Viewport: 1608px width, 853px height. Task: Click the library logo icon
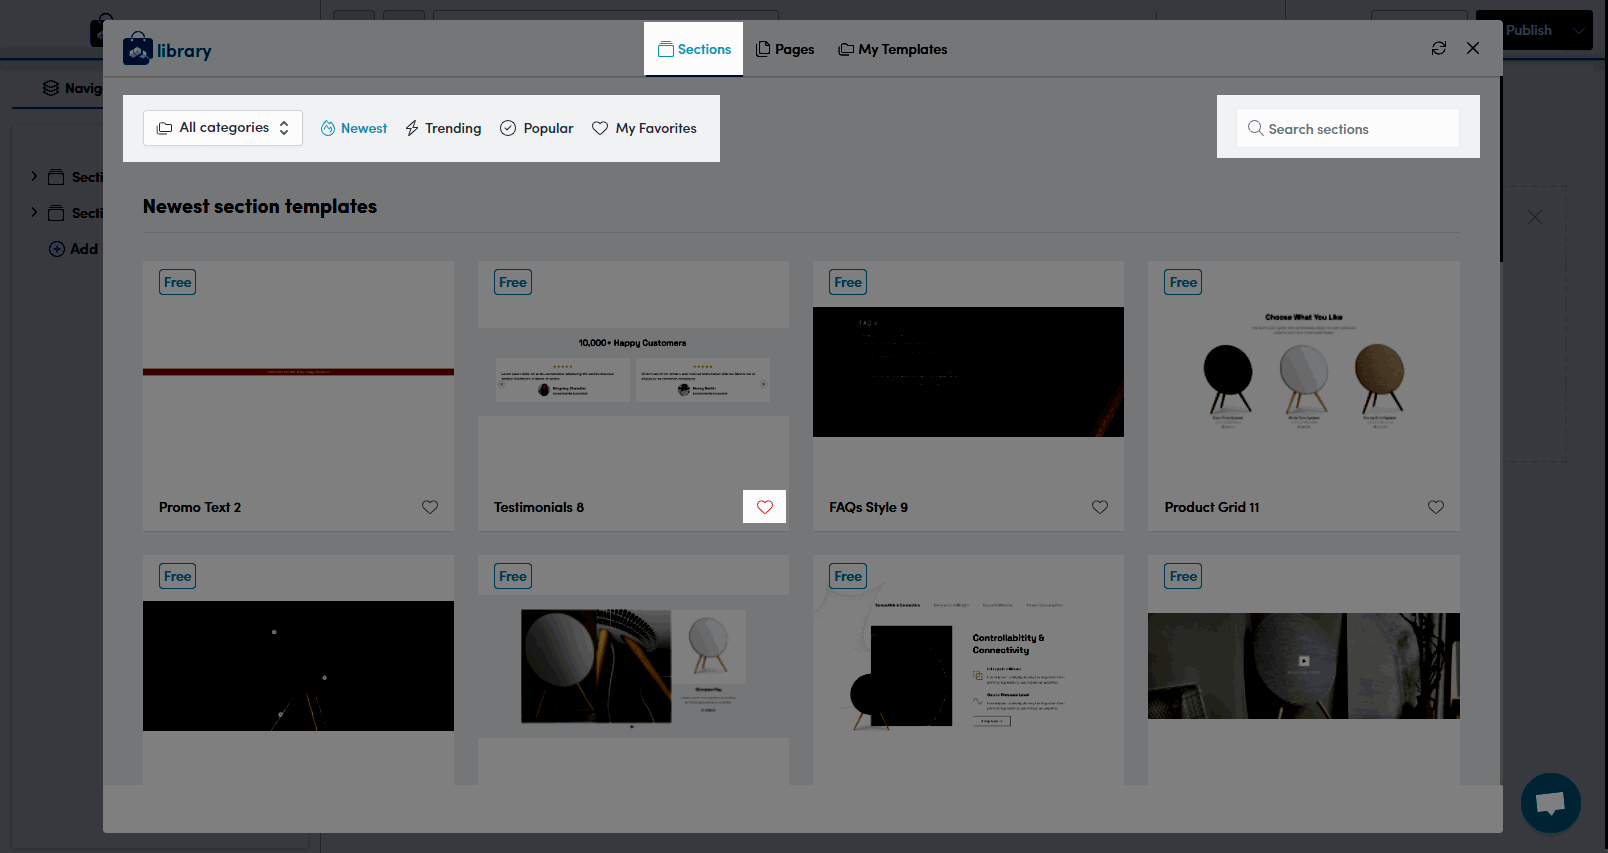(x=138, y=49)
